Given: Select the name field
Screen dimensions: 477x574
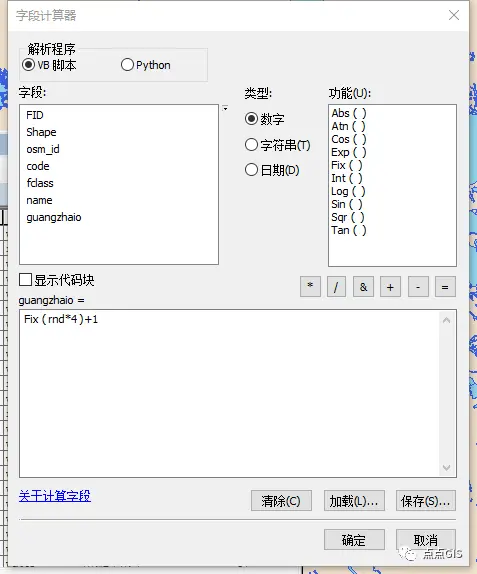Looking at the screenshot, I should point(39,200).
